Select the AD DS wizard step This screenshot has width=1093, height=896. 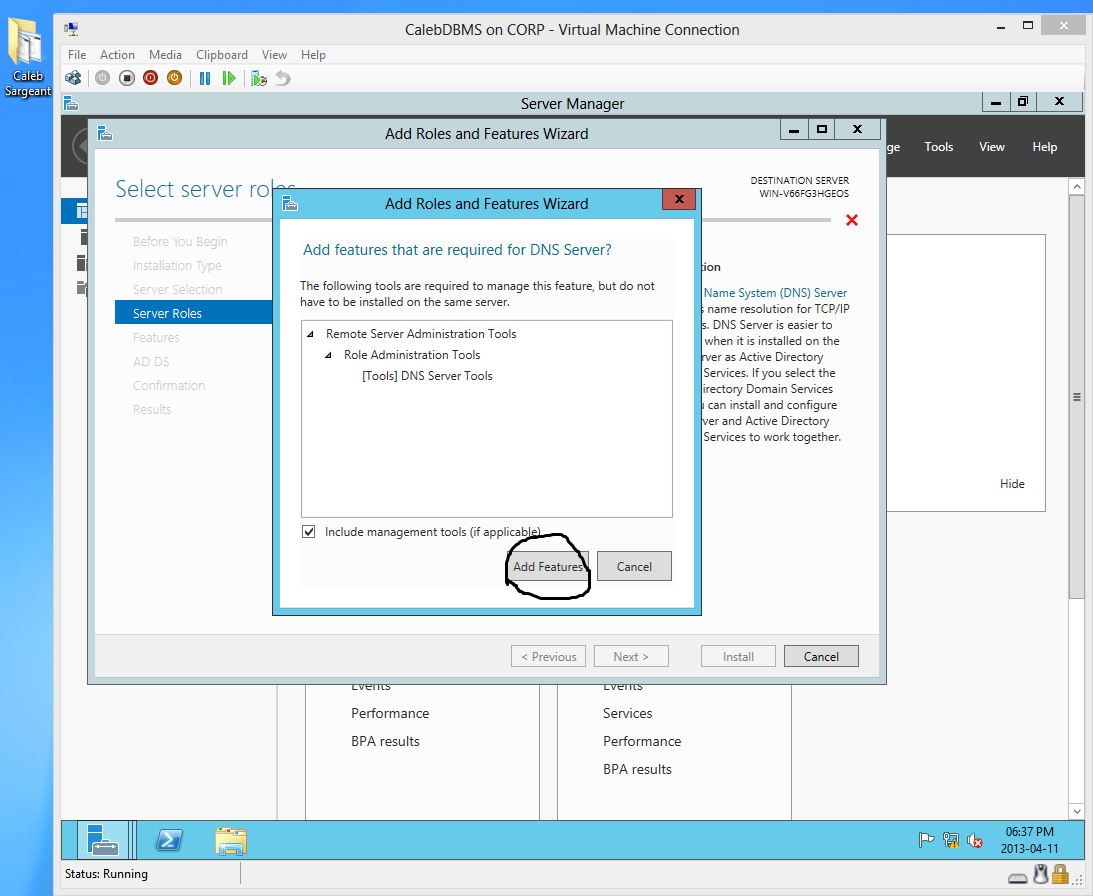point(151,361)
